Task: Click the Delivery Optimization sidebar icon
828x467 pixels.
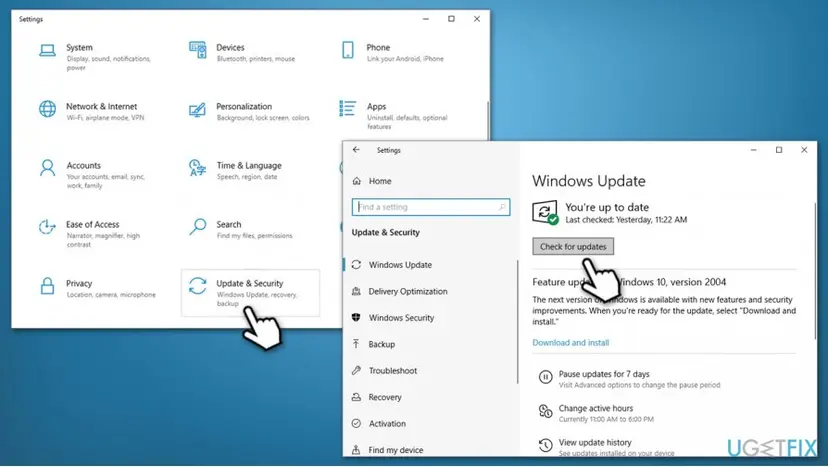Action: [356, 291]
